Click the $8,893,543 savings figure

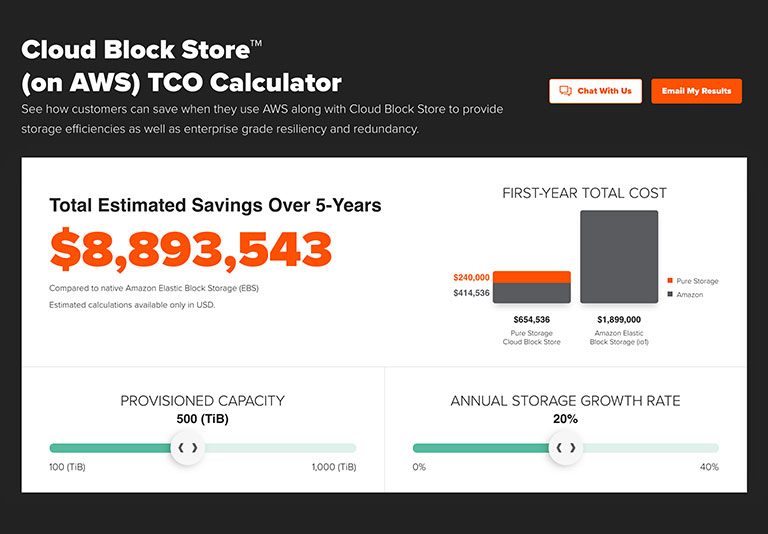(191, 250)
